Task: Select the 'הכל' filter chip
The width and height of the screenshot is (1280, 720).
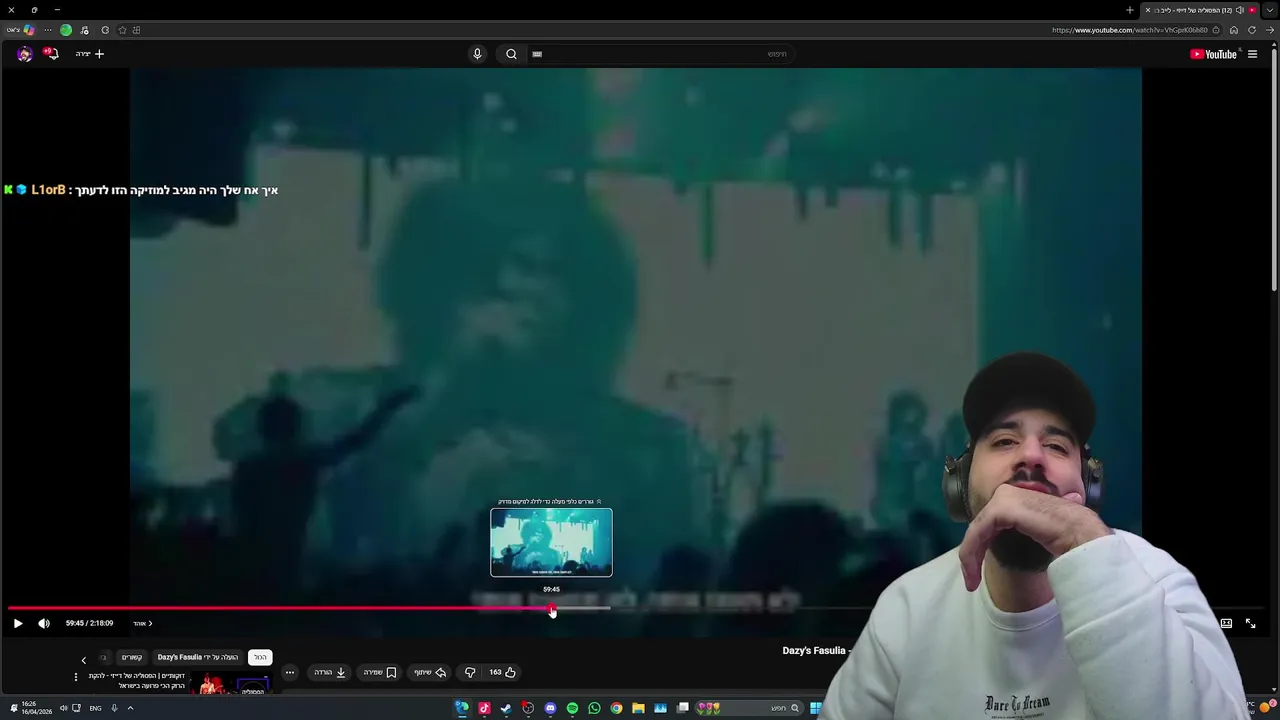Action: coord(260,657)
